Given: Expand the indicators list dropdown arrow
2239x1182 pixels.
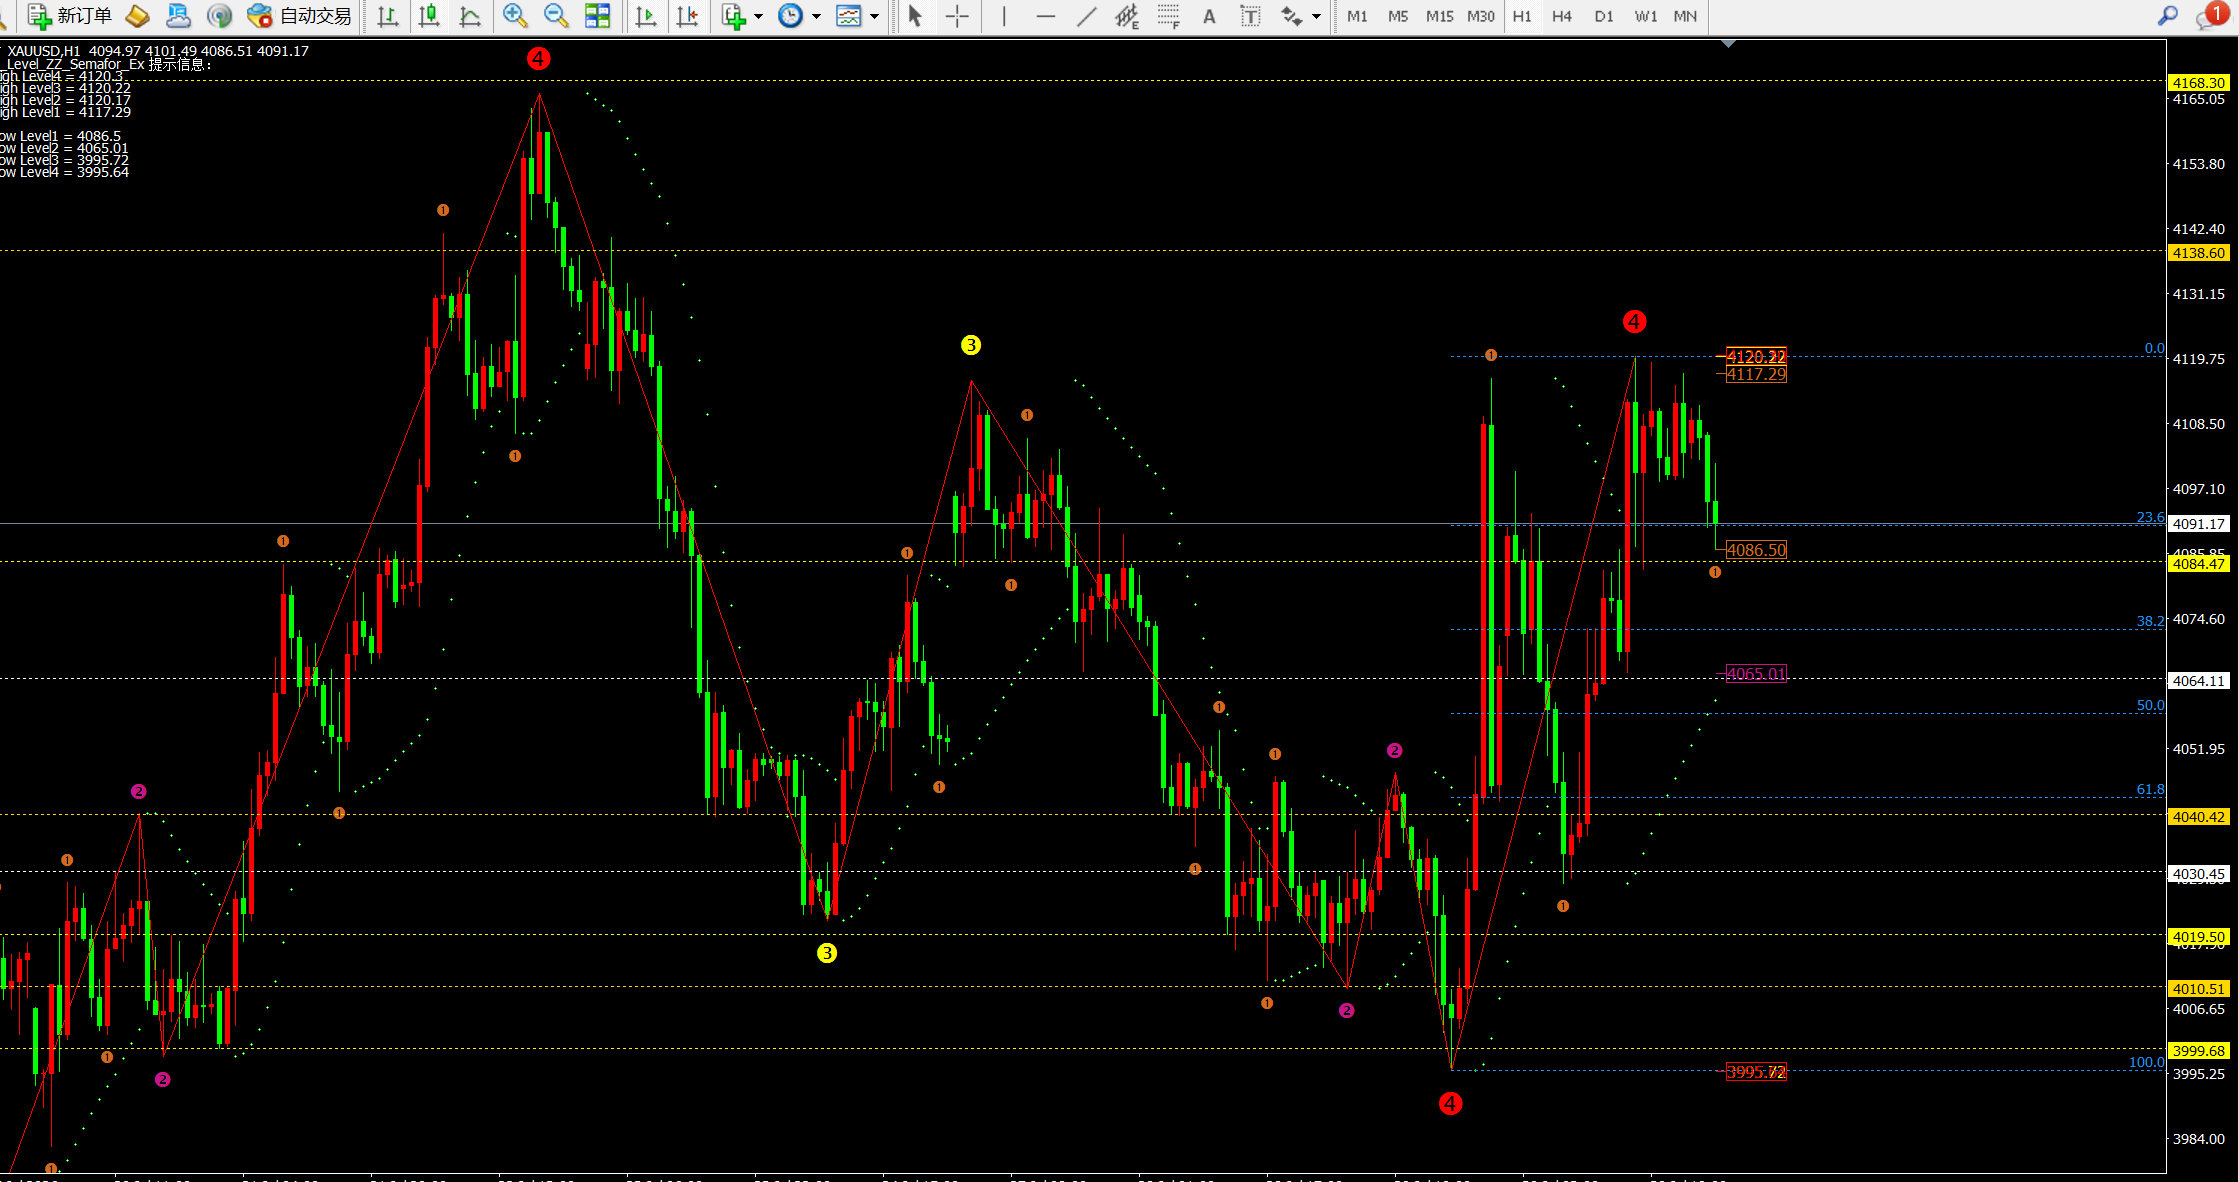Looking at the screenshot, I should 758,16.
